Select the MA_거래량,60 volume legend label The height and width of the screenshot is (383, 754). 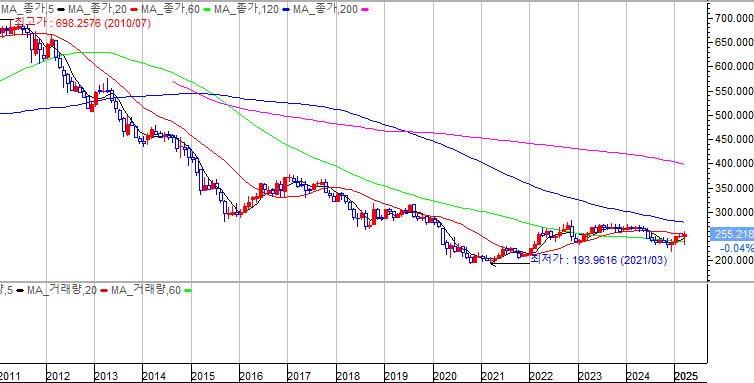146,290
